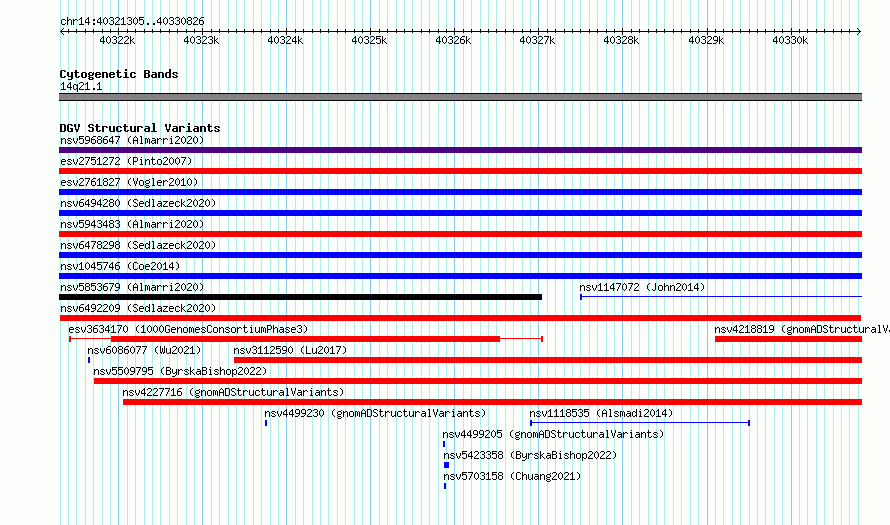Image resolution: width=890 pixels, height=525 pixels.
Task: Open variant label nsv6494280 (Sedlazeck2020)
Action: pos(138,203)
